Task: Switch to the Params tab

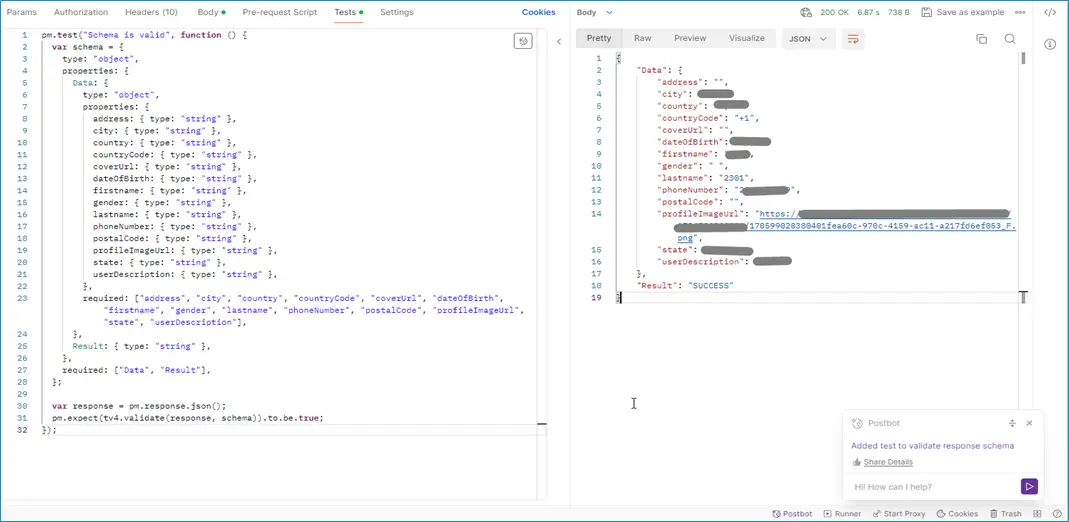Action: (22, 12)
